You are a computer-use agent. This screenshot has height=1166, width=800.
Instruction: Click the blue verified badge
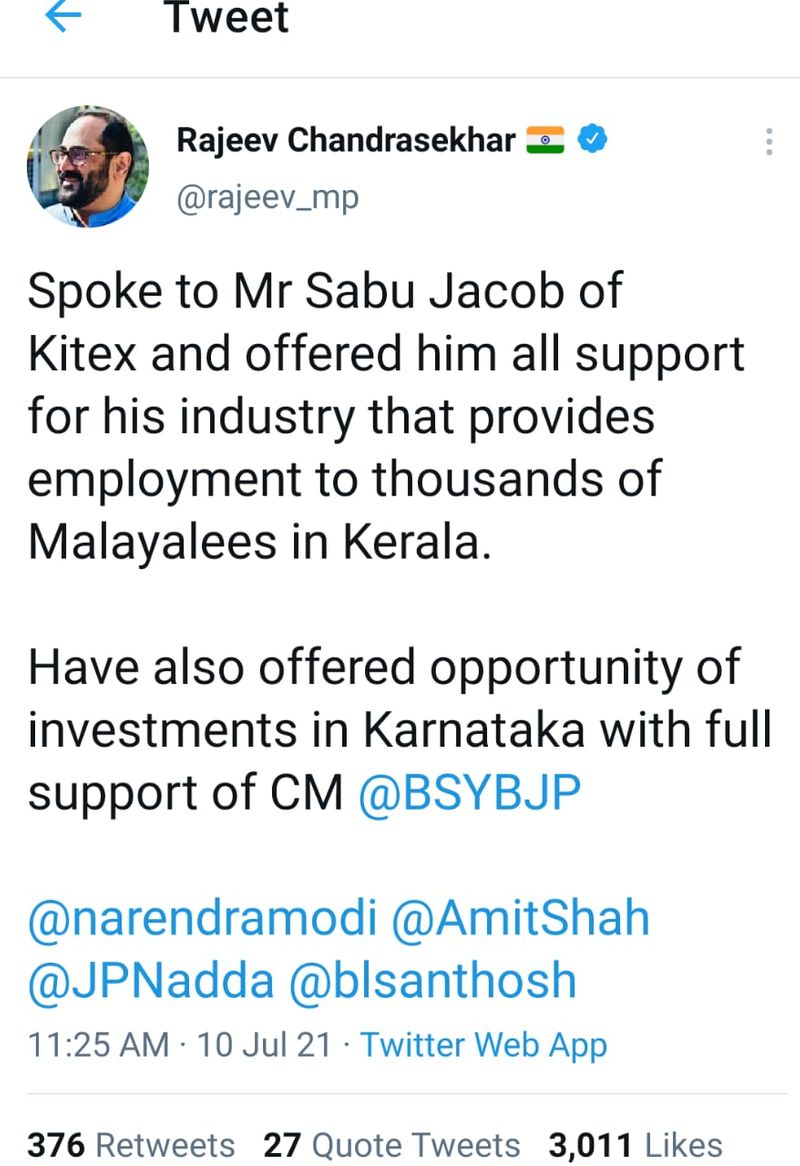click(x=593, y=141)
